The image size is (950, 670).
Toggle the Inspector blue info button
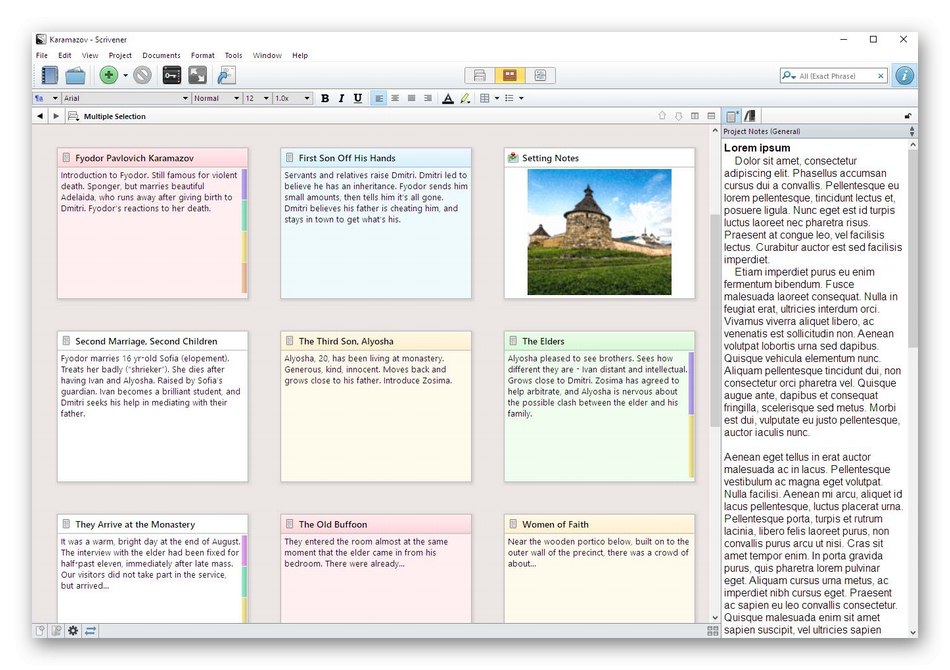pyautogui.click(x=904, y=76)
